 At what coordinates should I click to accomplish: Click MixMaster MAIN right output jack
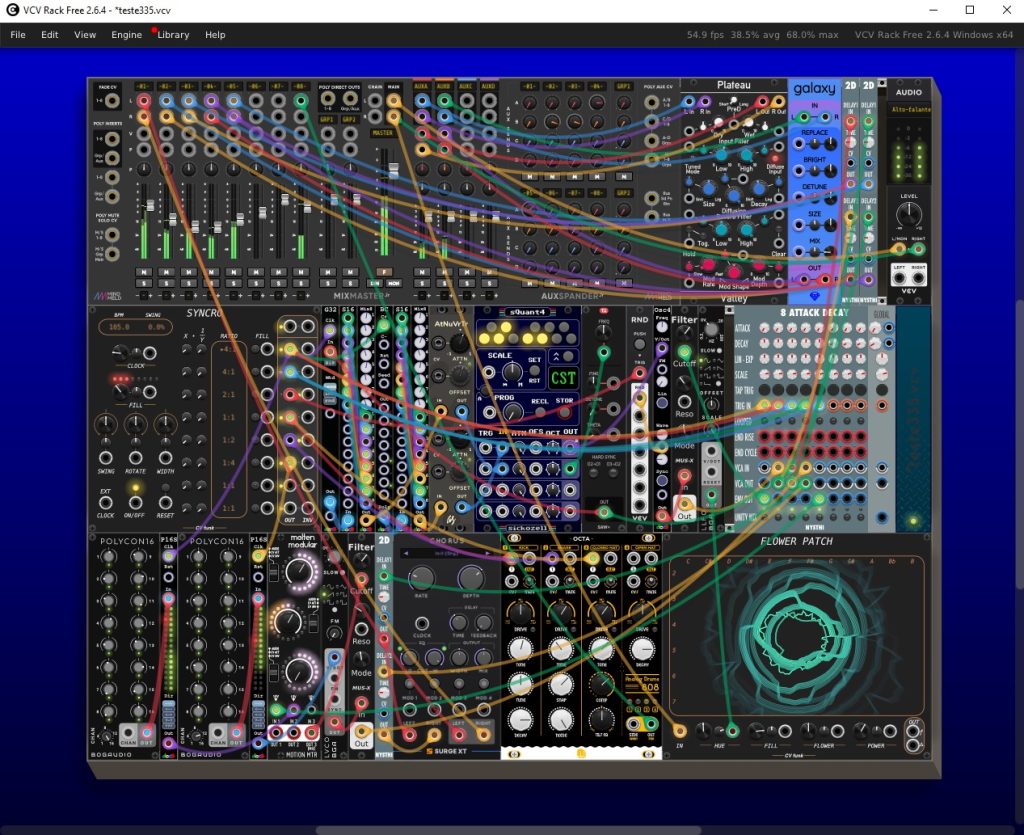tap(394, 117)
